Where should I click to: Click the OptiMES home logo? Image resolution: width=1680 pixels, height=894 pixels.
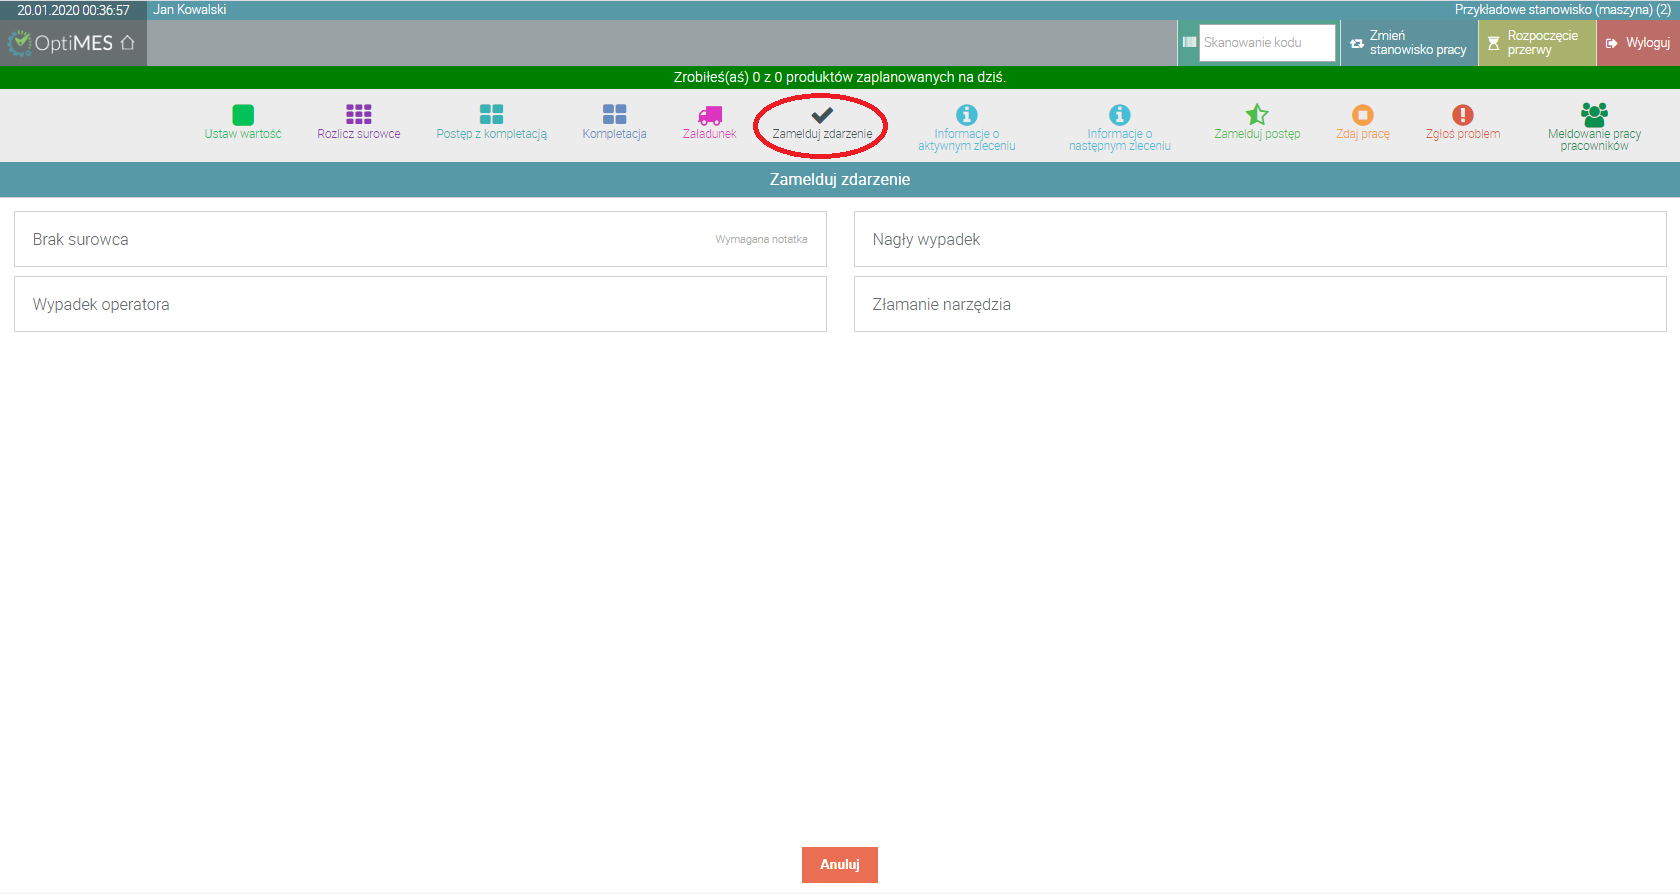(73, 43)
